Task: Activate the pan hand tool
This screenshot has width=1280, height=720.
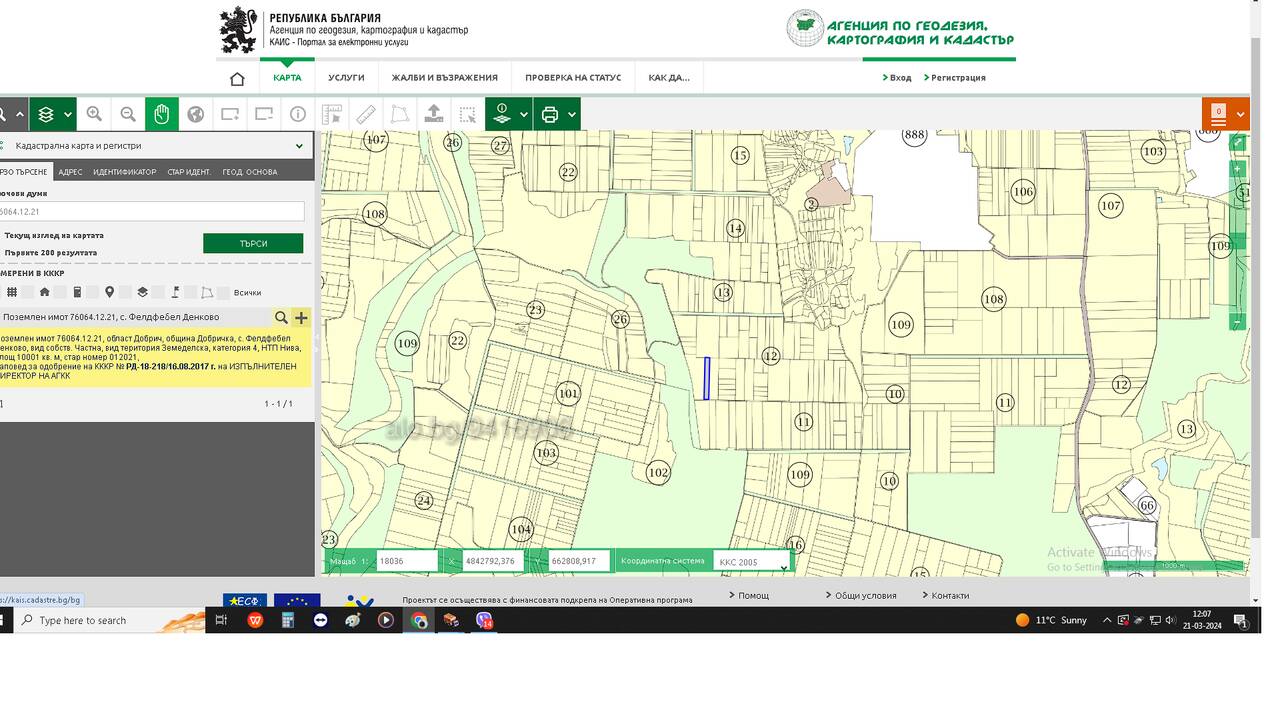Action: click(x=161, y=114)
